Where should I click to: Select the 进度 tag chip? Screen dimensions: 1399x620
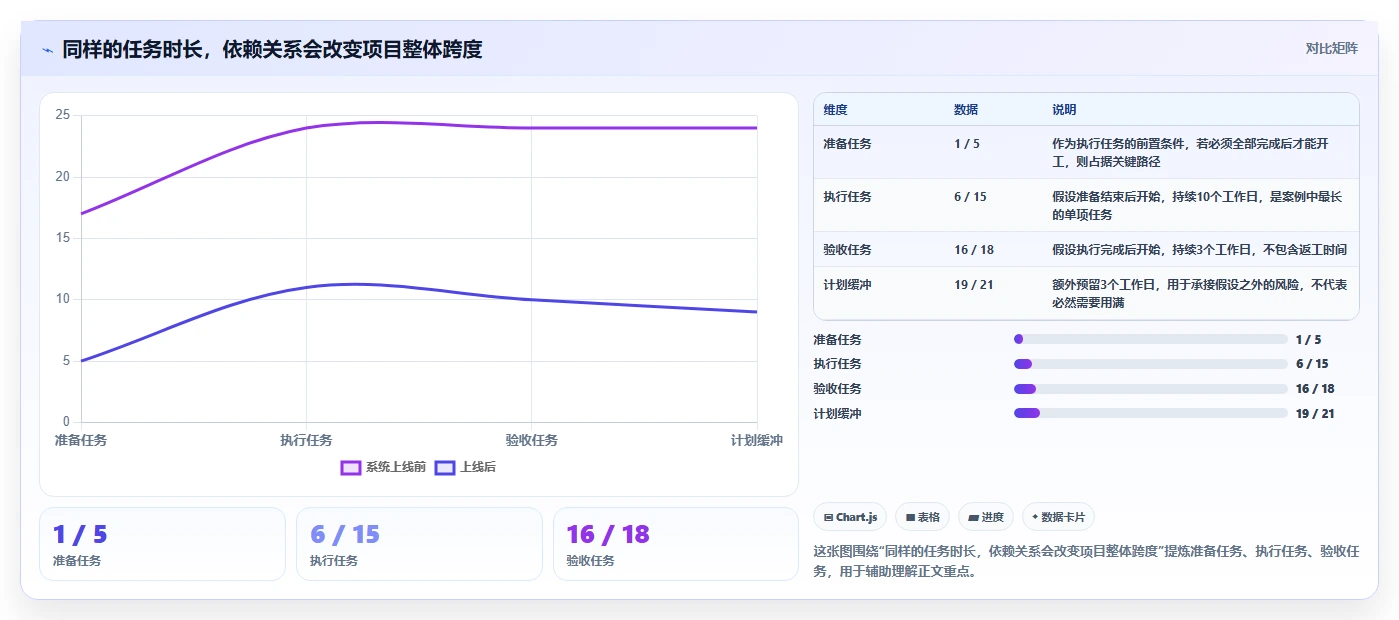pos(985,517)
